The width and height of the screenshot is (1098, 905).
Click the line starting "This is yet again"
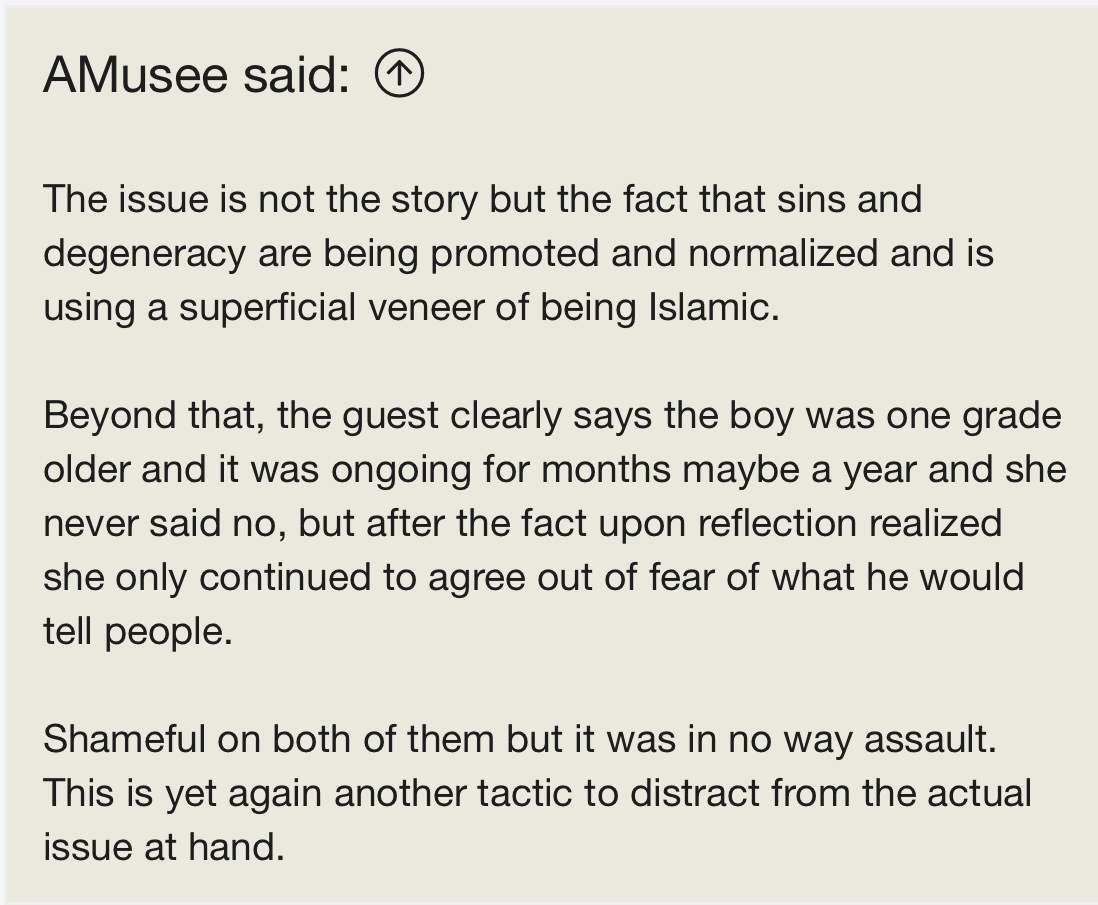point(537,793)
